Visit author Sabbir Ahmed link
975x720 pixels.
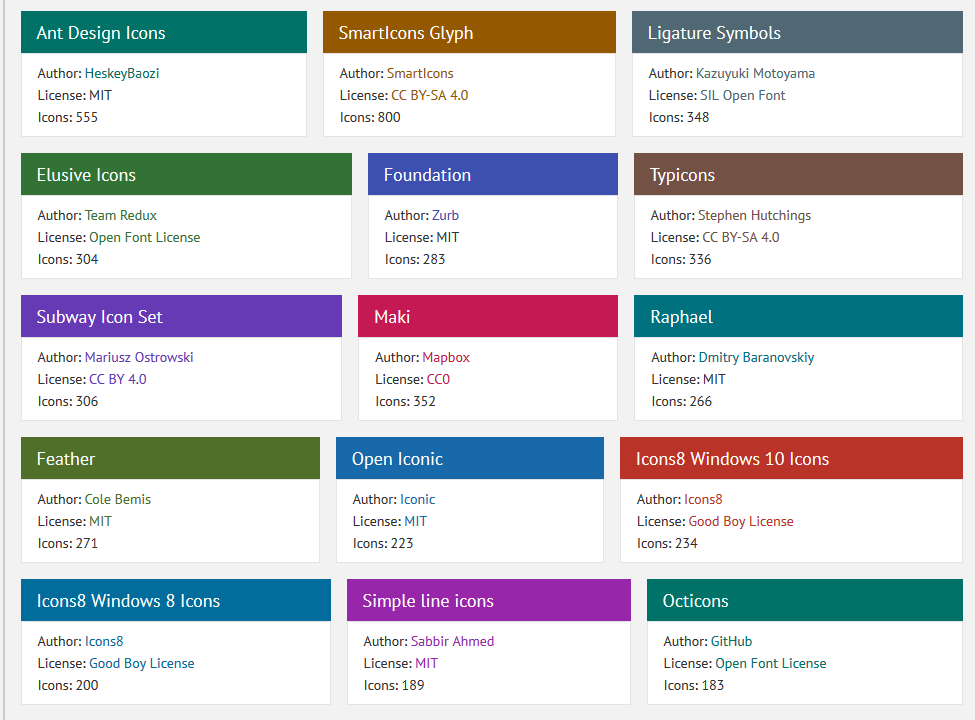(452, 641)
